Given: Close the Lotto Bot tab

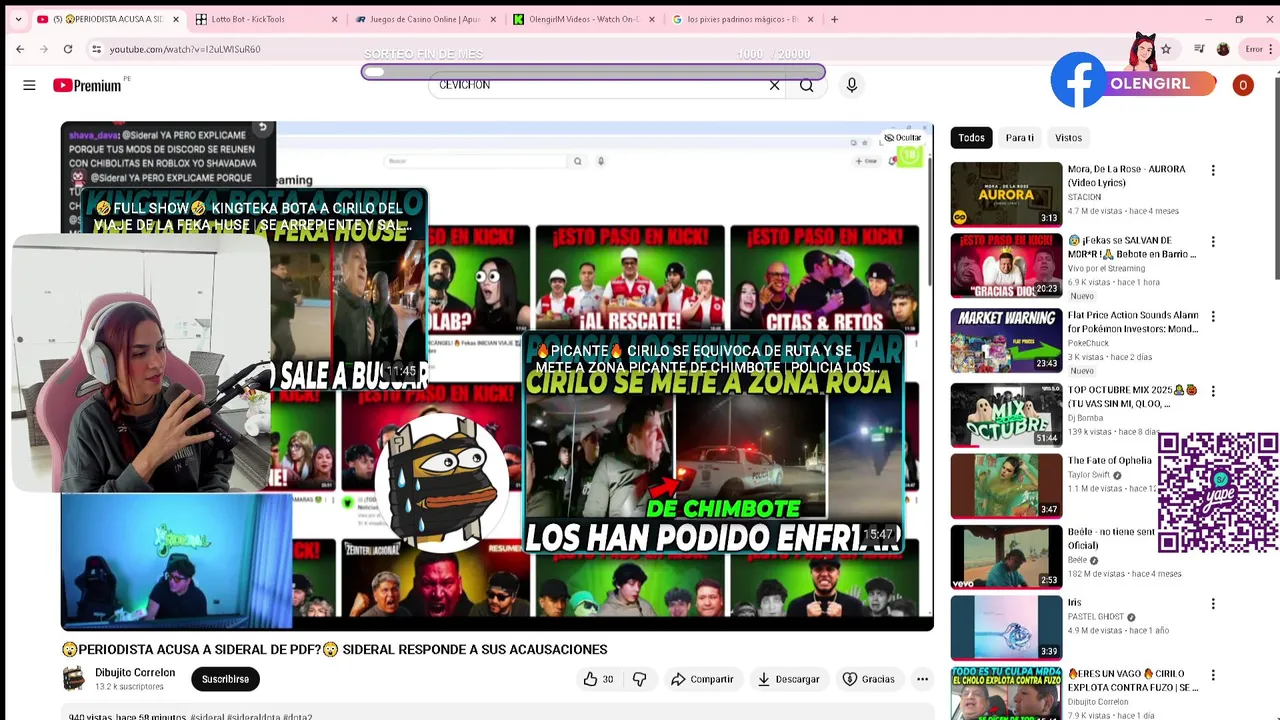Looking at the screenshot, I should click(x=335, y=19).
